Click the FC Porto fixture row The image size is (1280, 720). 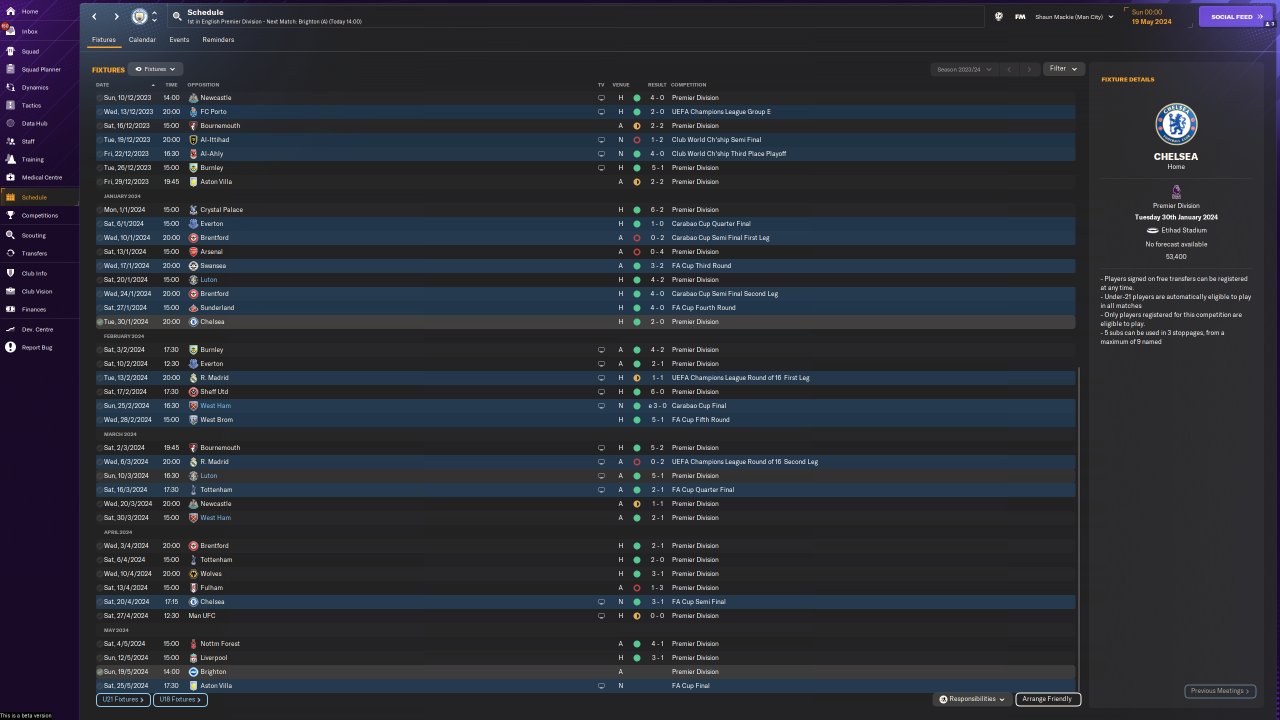point(586,112)
